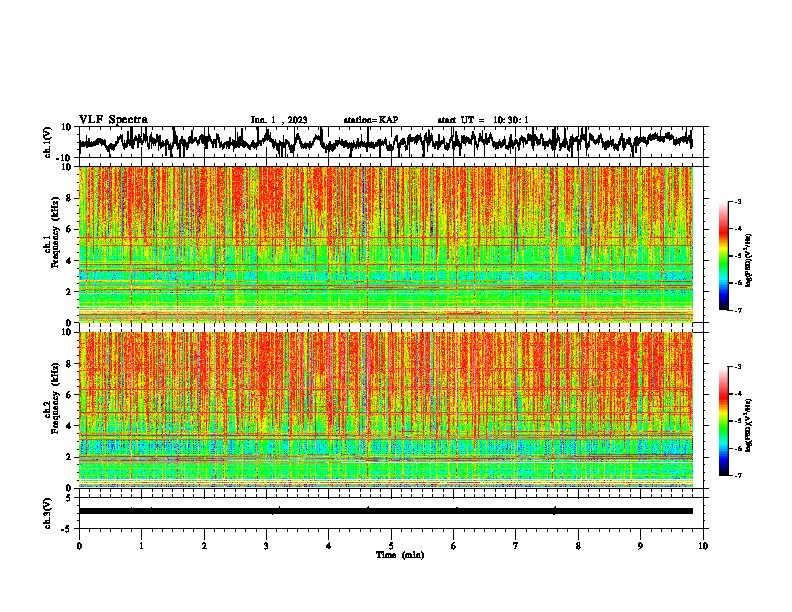Click the "Time (min)" axis label

[400, 555]
